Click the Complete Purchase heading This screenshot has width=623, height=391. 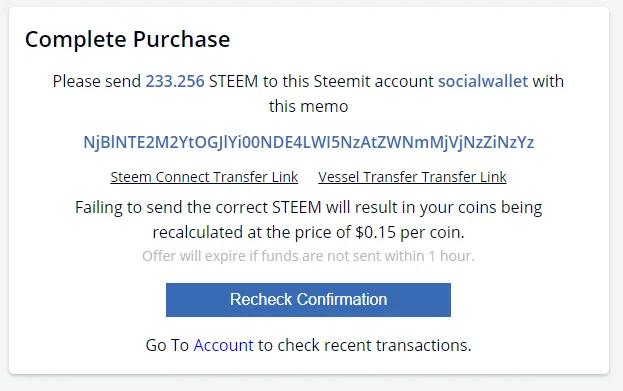point(128,39)
